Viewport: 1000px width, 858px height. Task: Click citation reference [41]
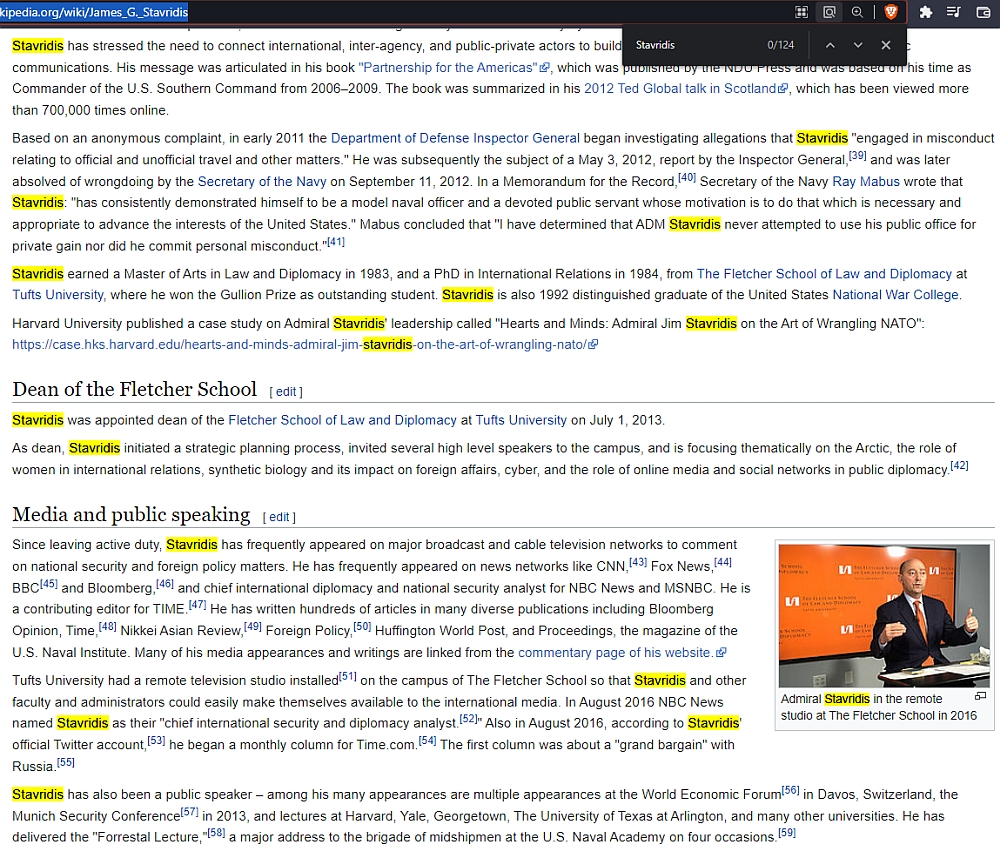[335, 242]
